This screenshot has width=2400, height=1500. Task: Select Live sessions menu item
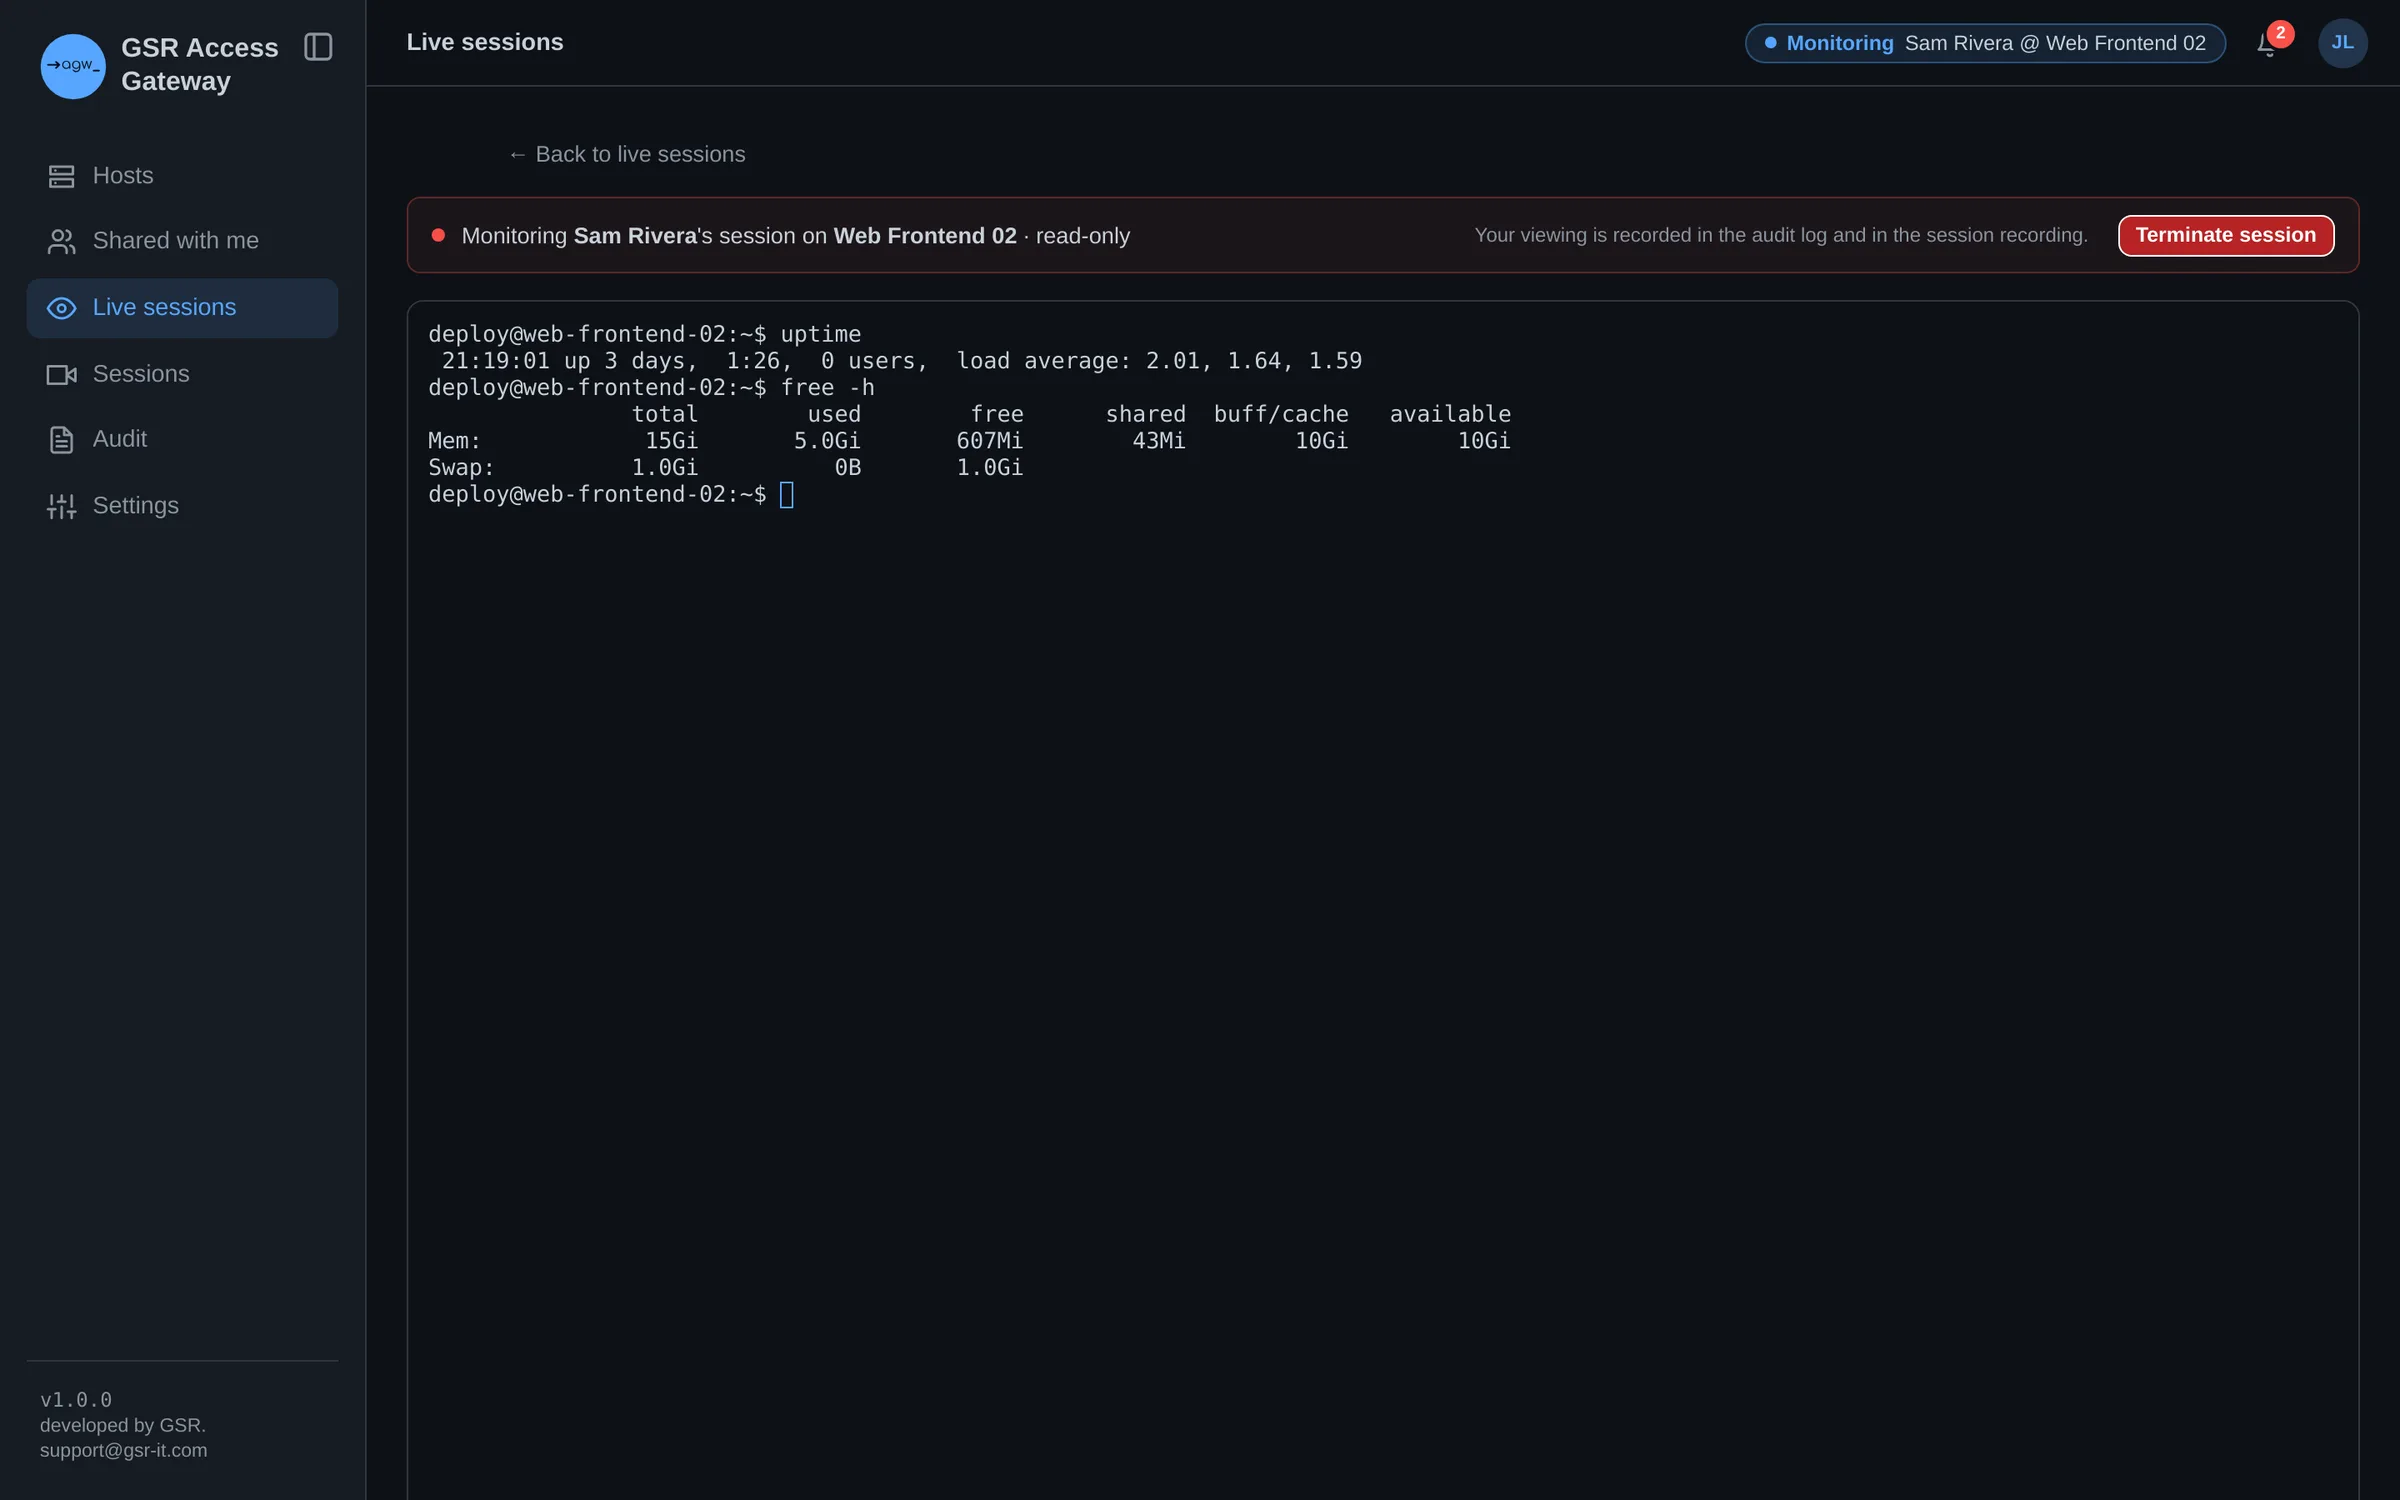182,308
